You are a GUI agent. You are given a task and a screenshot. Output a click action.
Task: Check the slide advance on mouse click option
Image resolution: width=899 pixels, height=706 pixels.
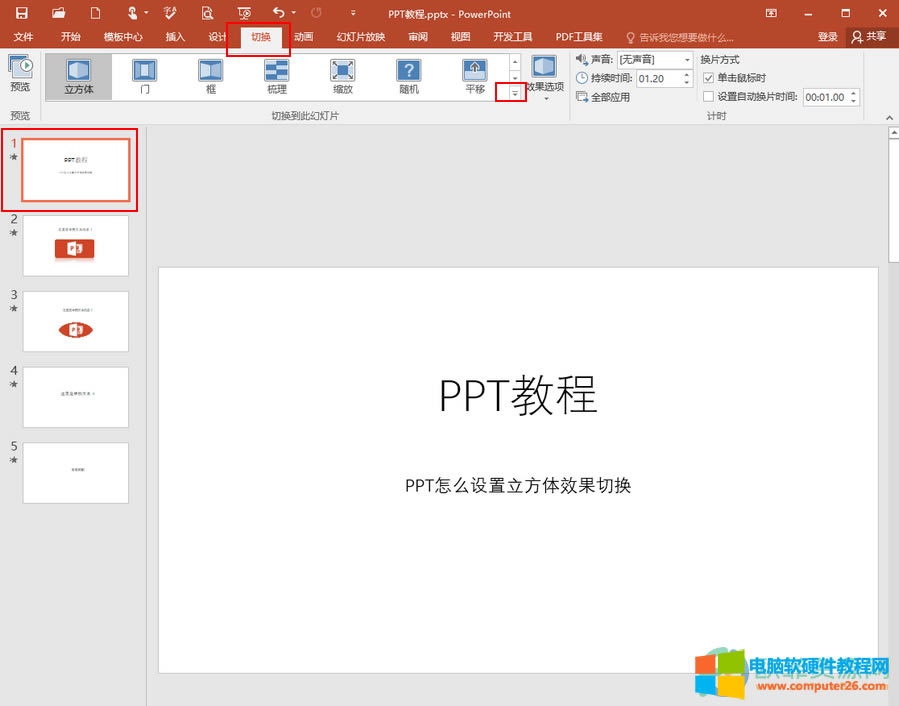pyautogui.click(x=708, y=78)
